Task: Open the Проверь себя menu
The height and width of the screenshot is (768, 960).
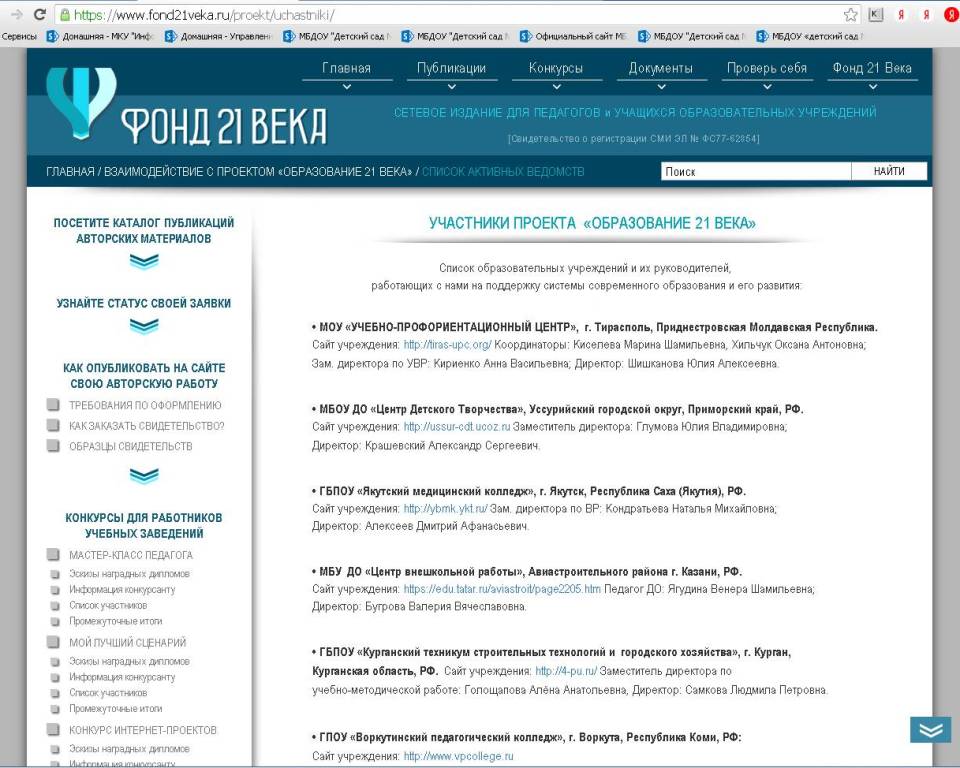Action: [x=767, y=68]
